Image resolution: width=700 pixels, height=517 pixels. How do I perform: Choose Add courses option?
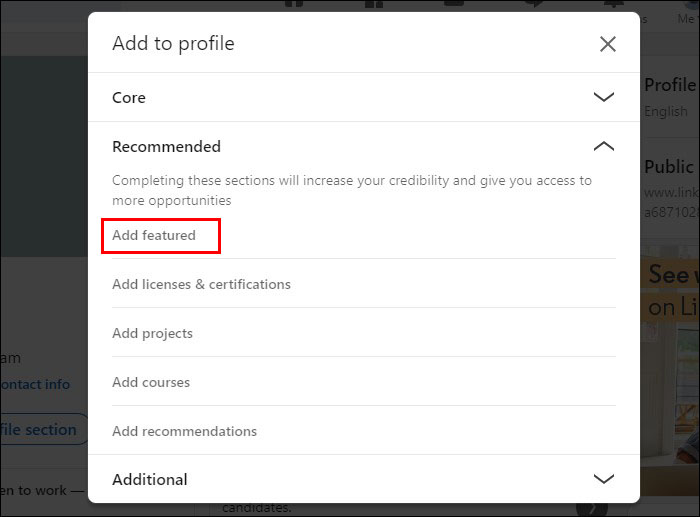coord(151,382)
